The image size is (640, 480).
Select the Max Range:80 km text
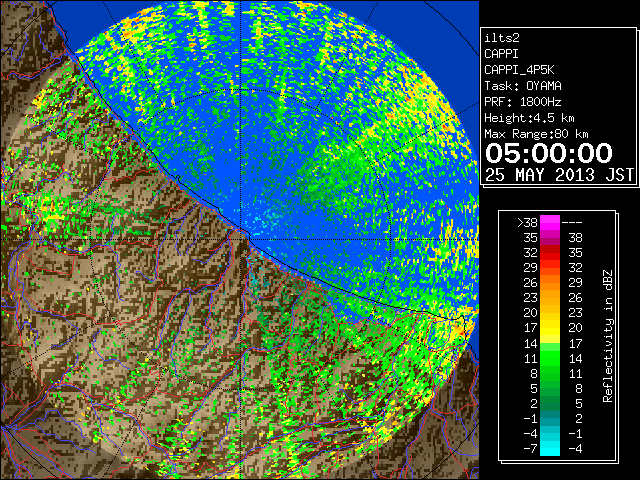coord(536,134)
